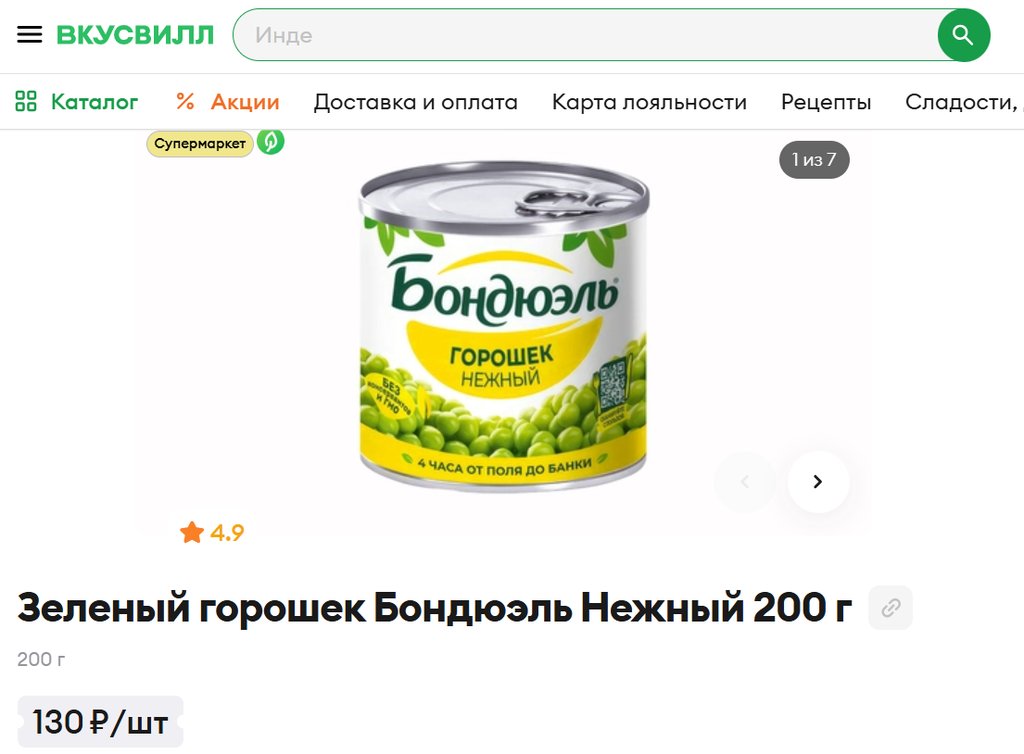Click the green search magnifier button
Screen dimensions: 1024x754
(x=963, y=35)
